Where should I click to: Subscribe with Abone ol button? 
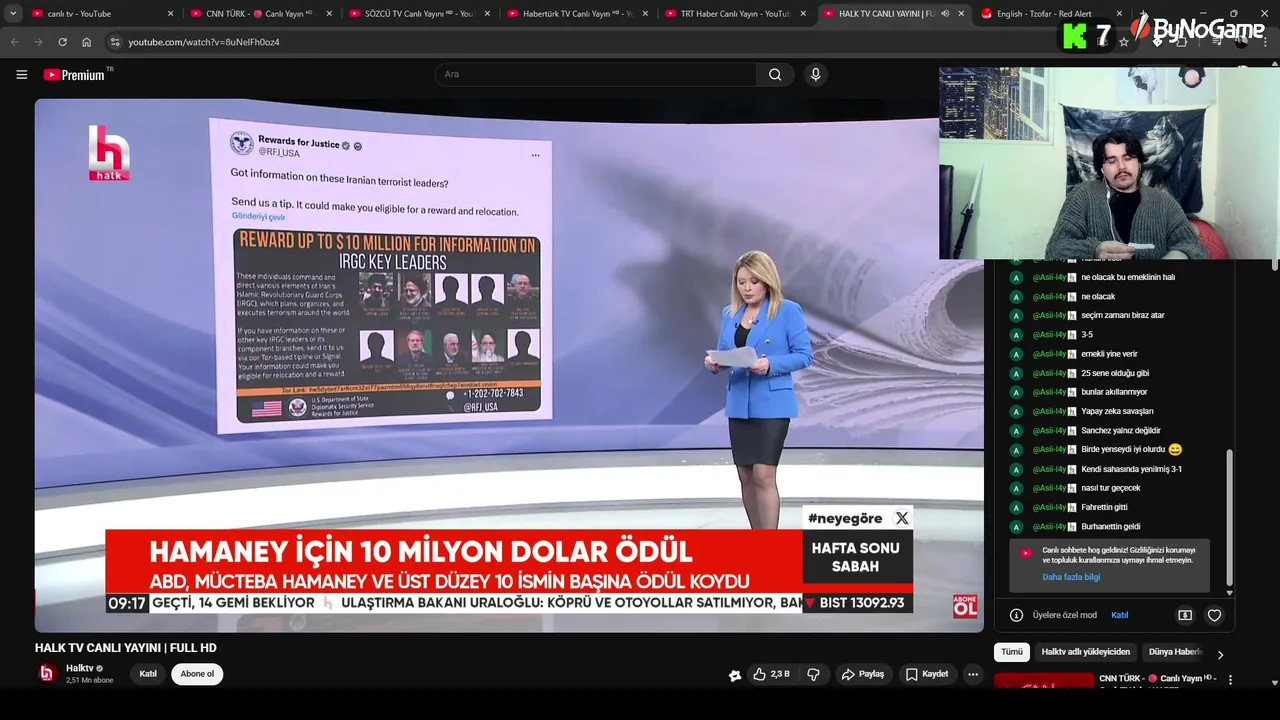197,674
